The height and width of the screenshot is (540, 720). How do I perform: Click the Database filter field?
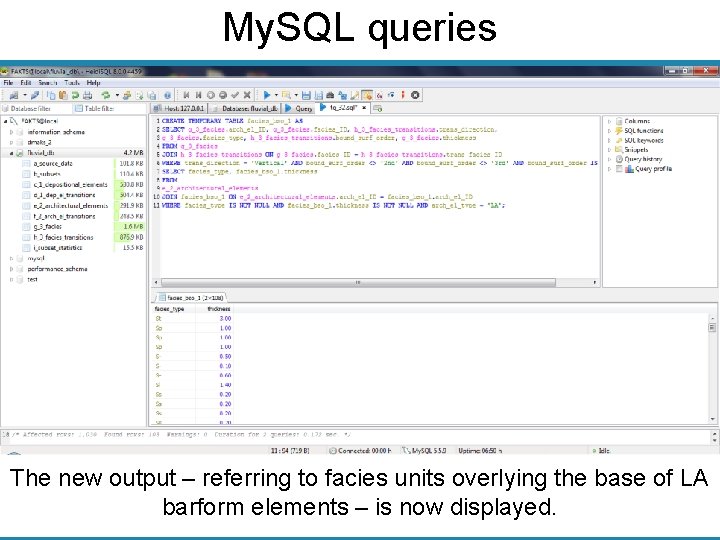35,109
